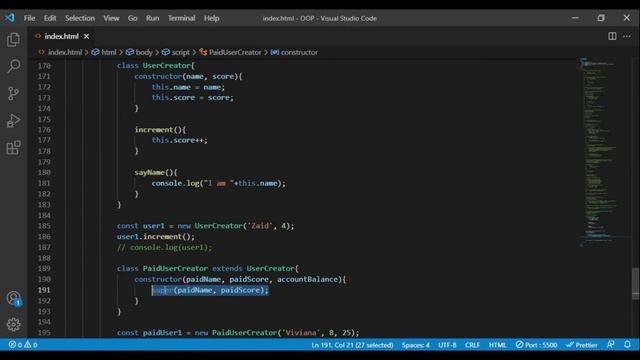Image resolution: width=640 pixels, height=360 pixels.
Task: Click the commented console.log(user1) line
Action: click(164, 247)
